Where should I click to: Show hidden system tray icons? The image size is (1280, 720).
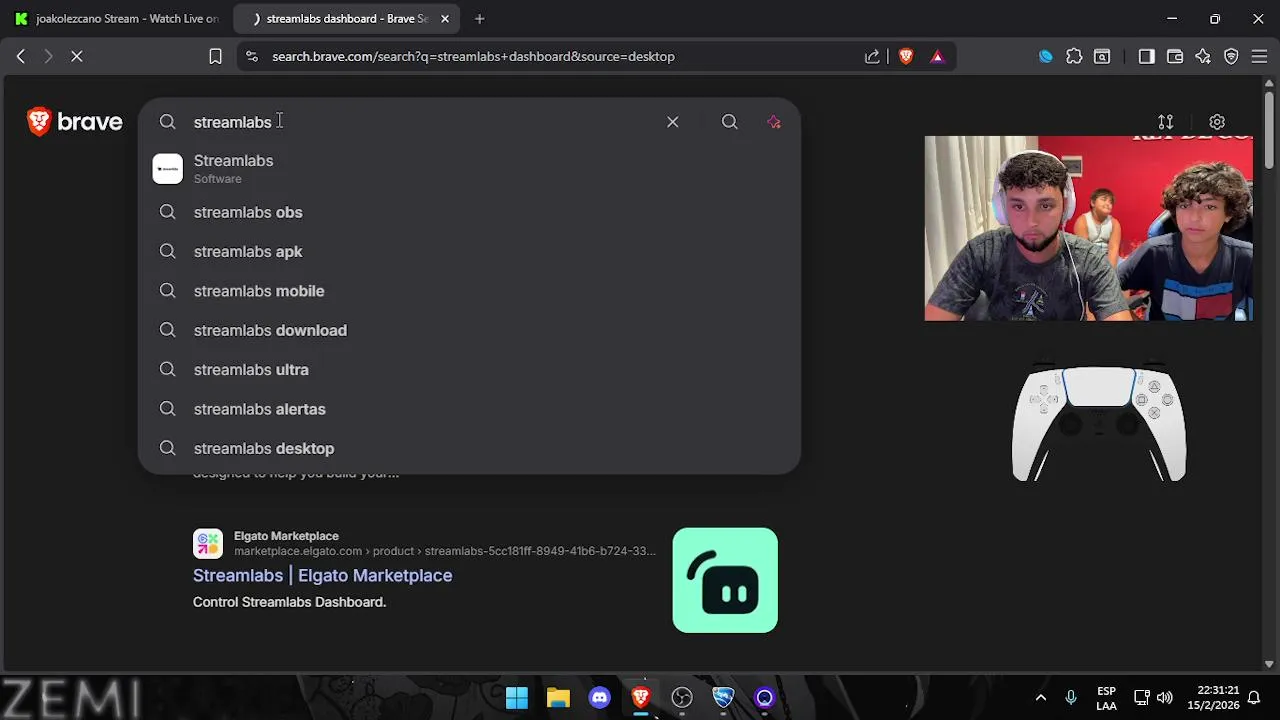pos(1040,698)
